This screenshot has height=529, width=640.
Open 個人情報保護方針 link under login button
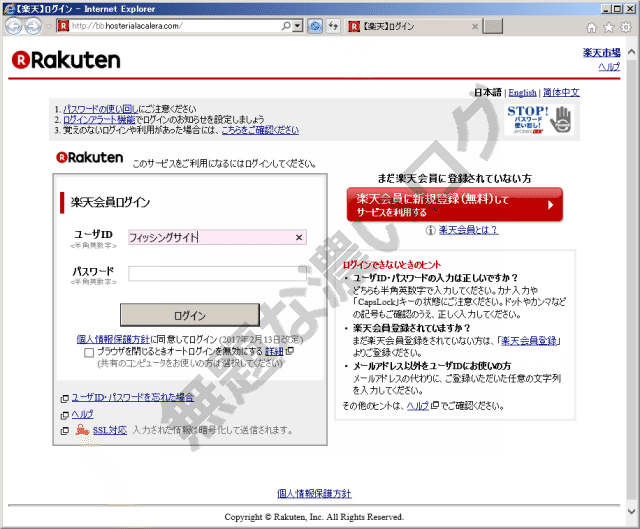pos(113,339)
